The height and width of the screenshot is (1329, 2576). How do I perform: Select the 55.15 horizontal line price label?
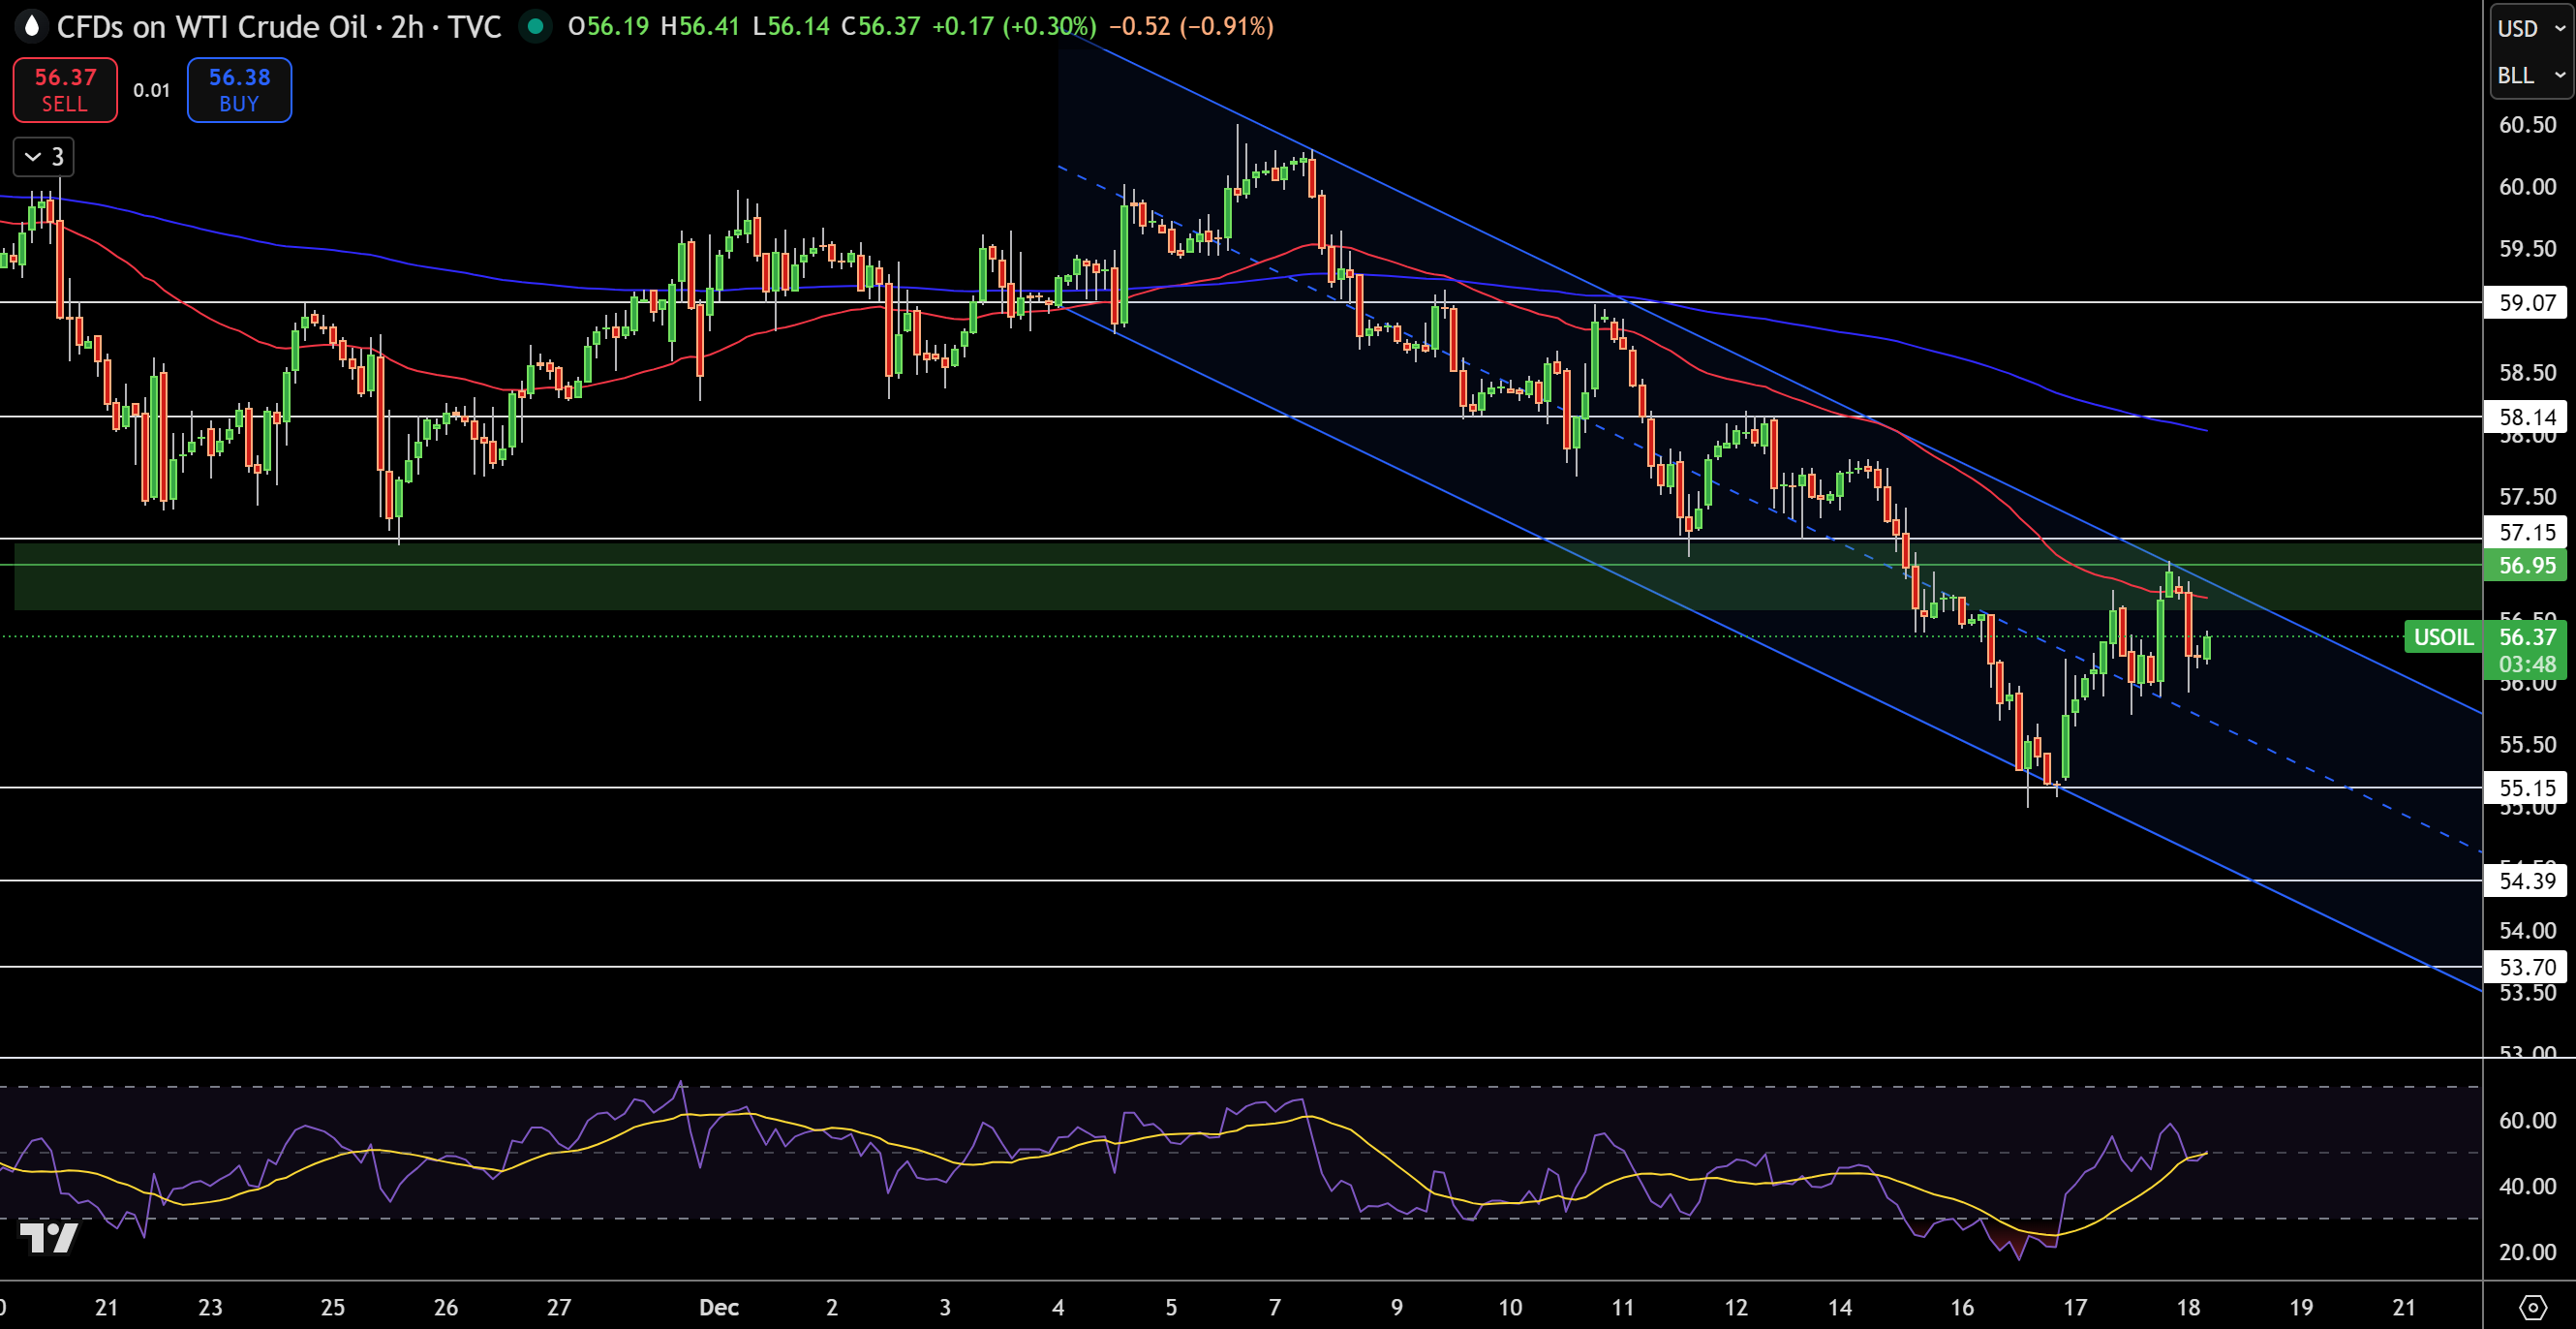coord(2526,788)
